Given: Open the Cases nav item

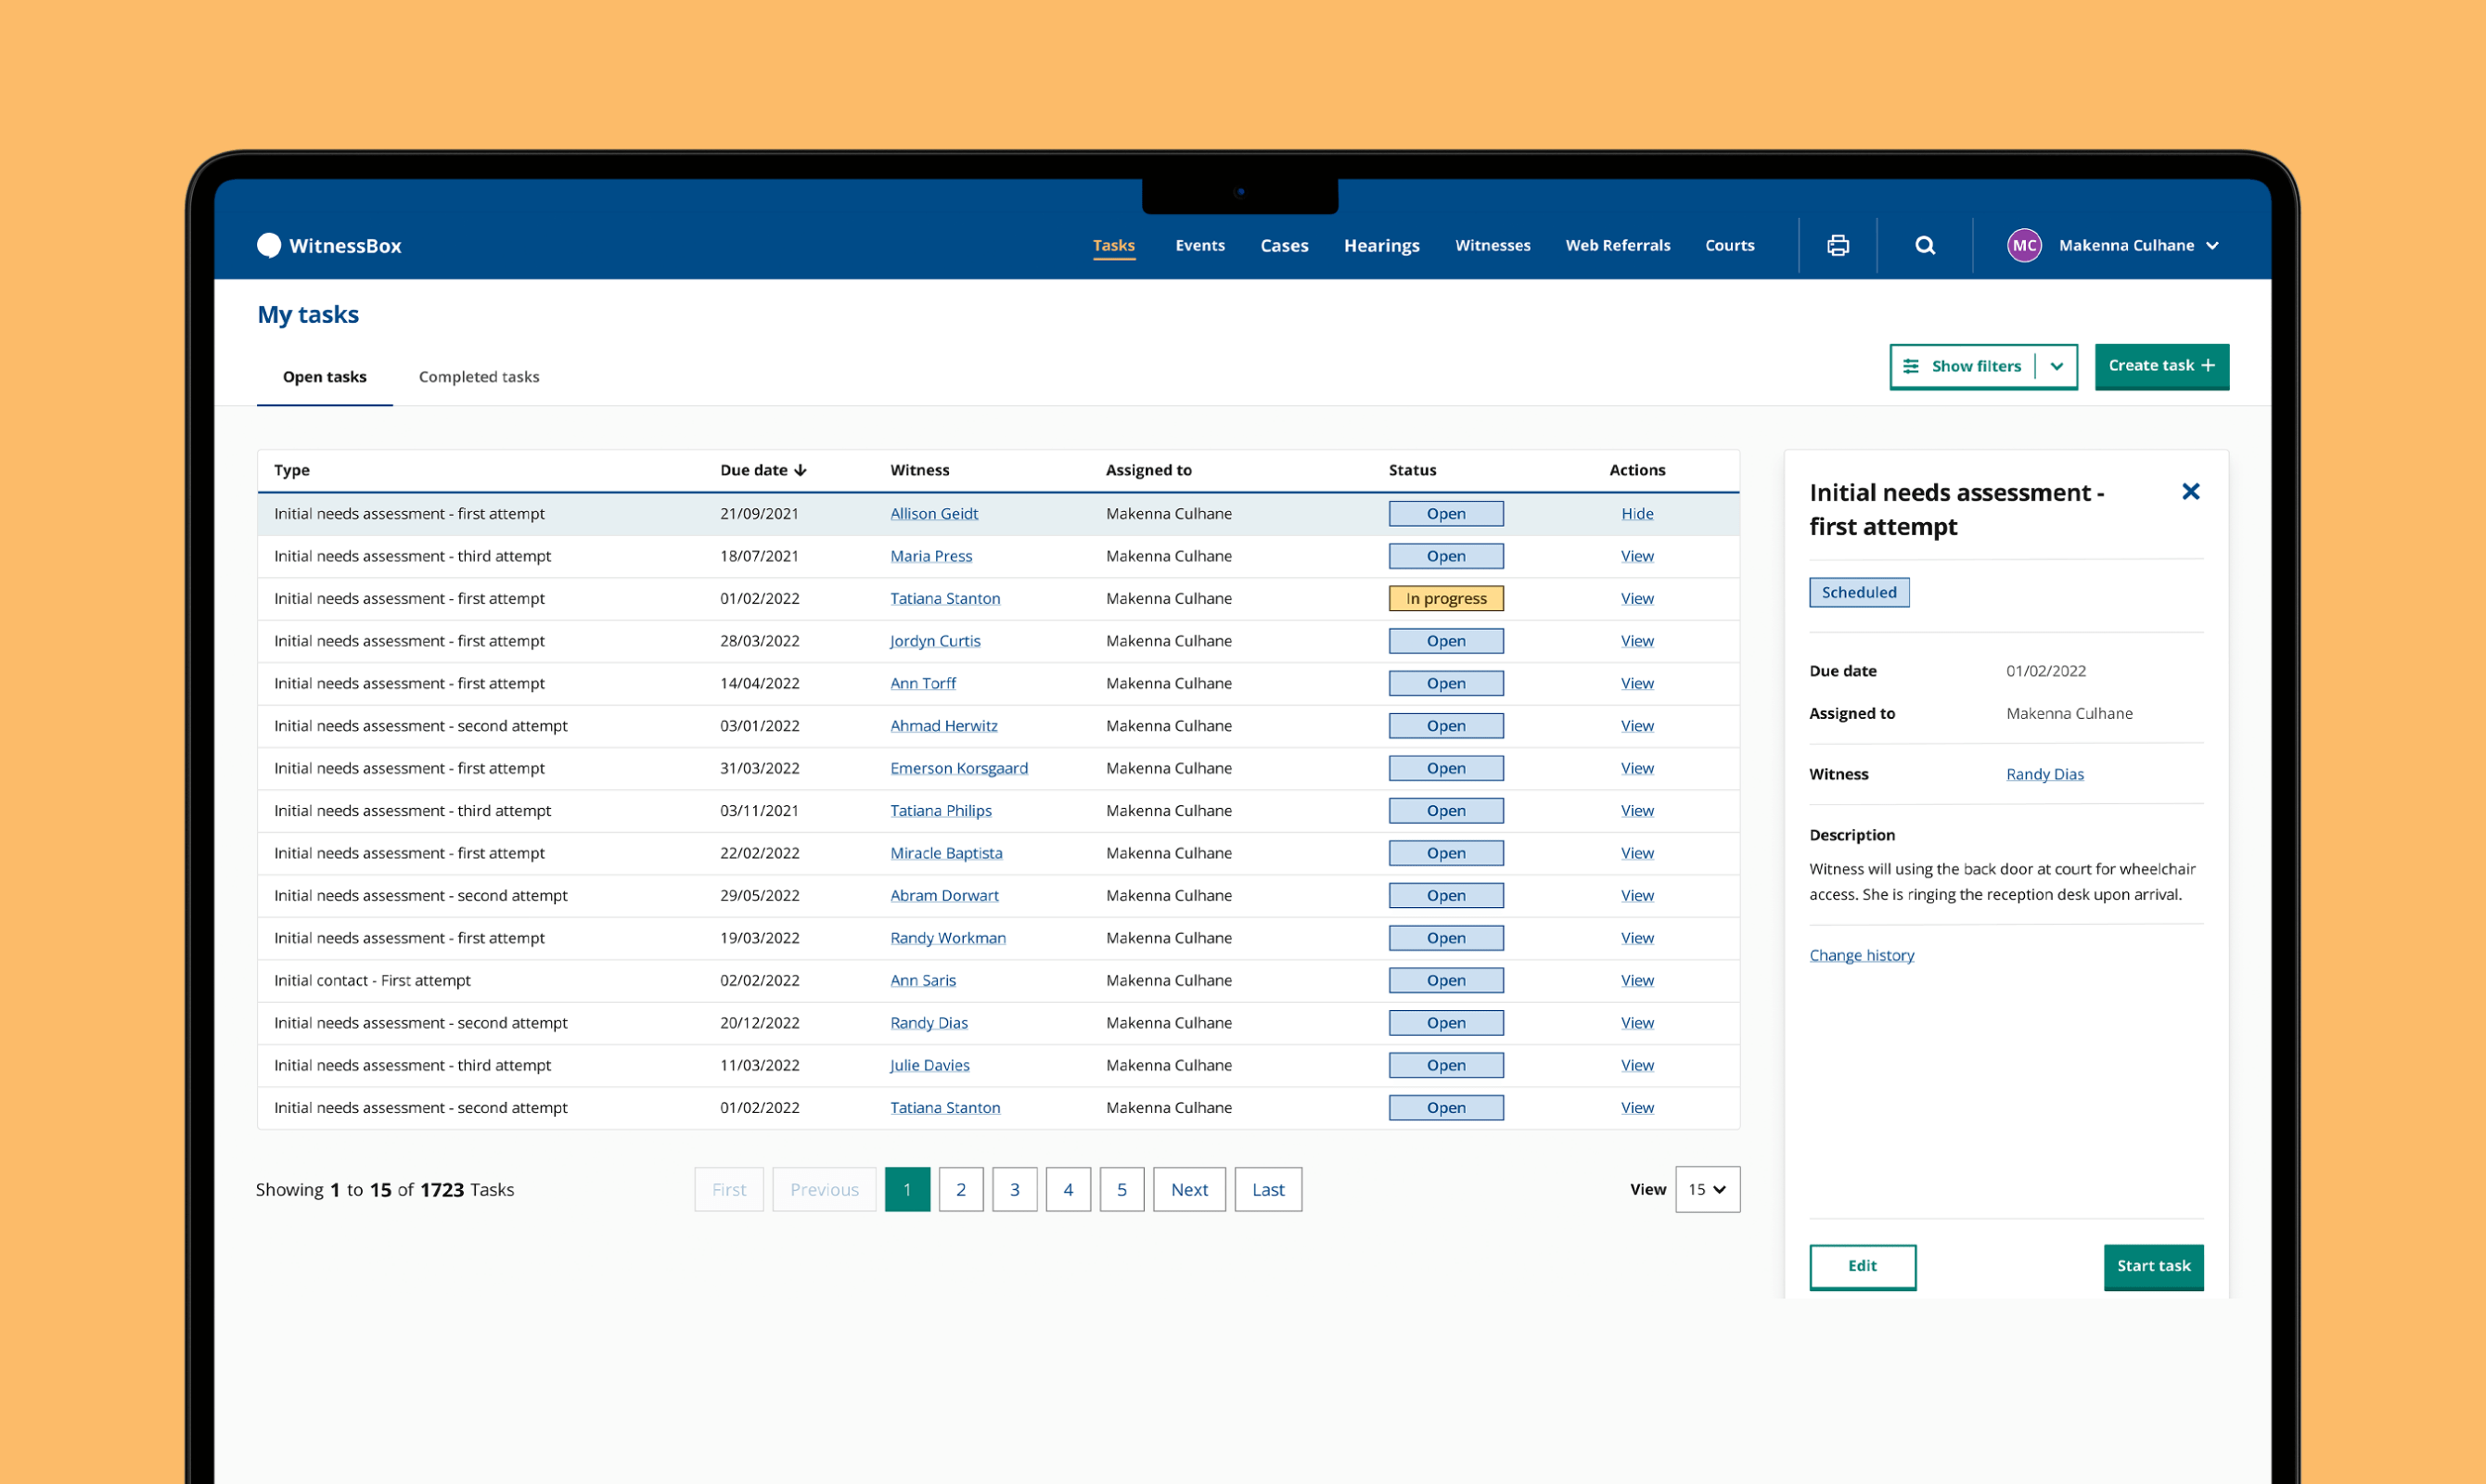Looking at the screenshot, I should tap(1284, 246).
